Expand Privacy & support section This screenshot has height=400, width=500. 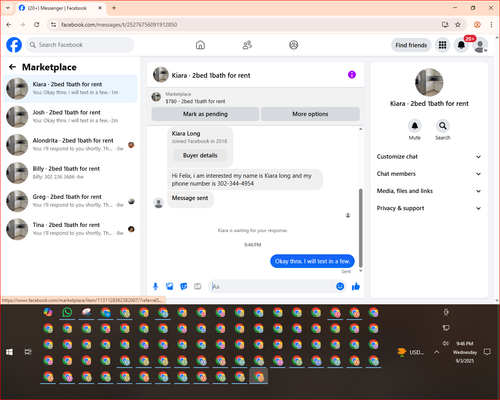429,208
